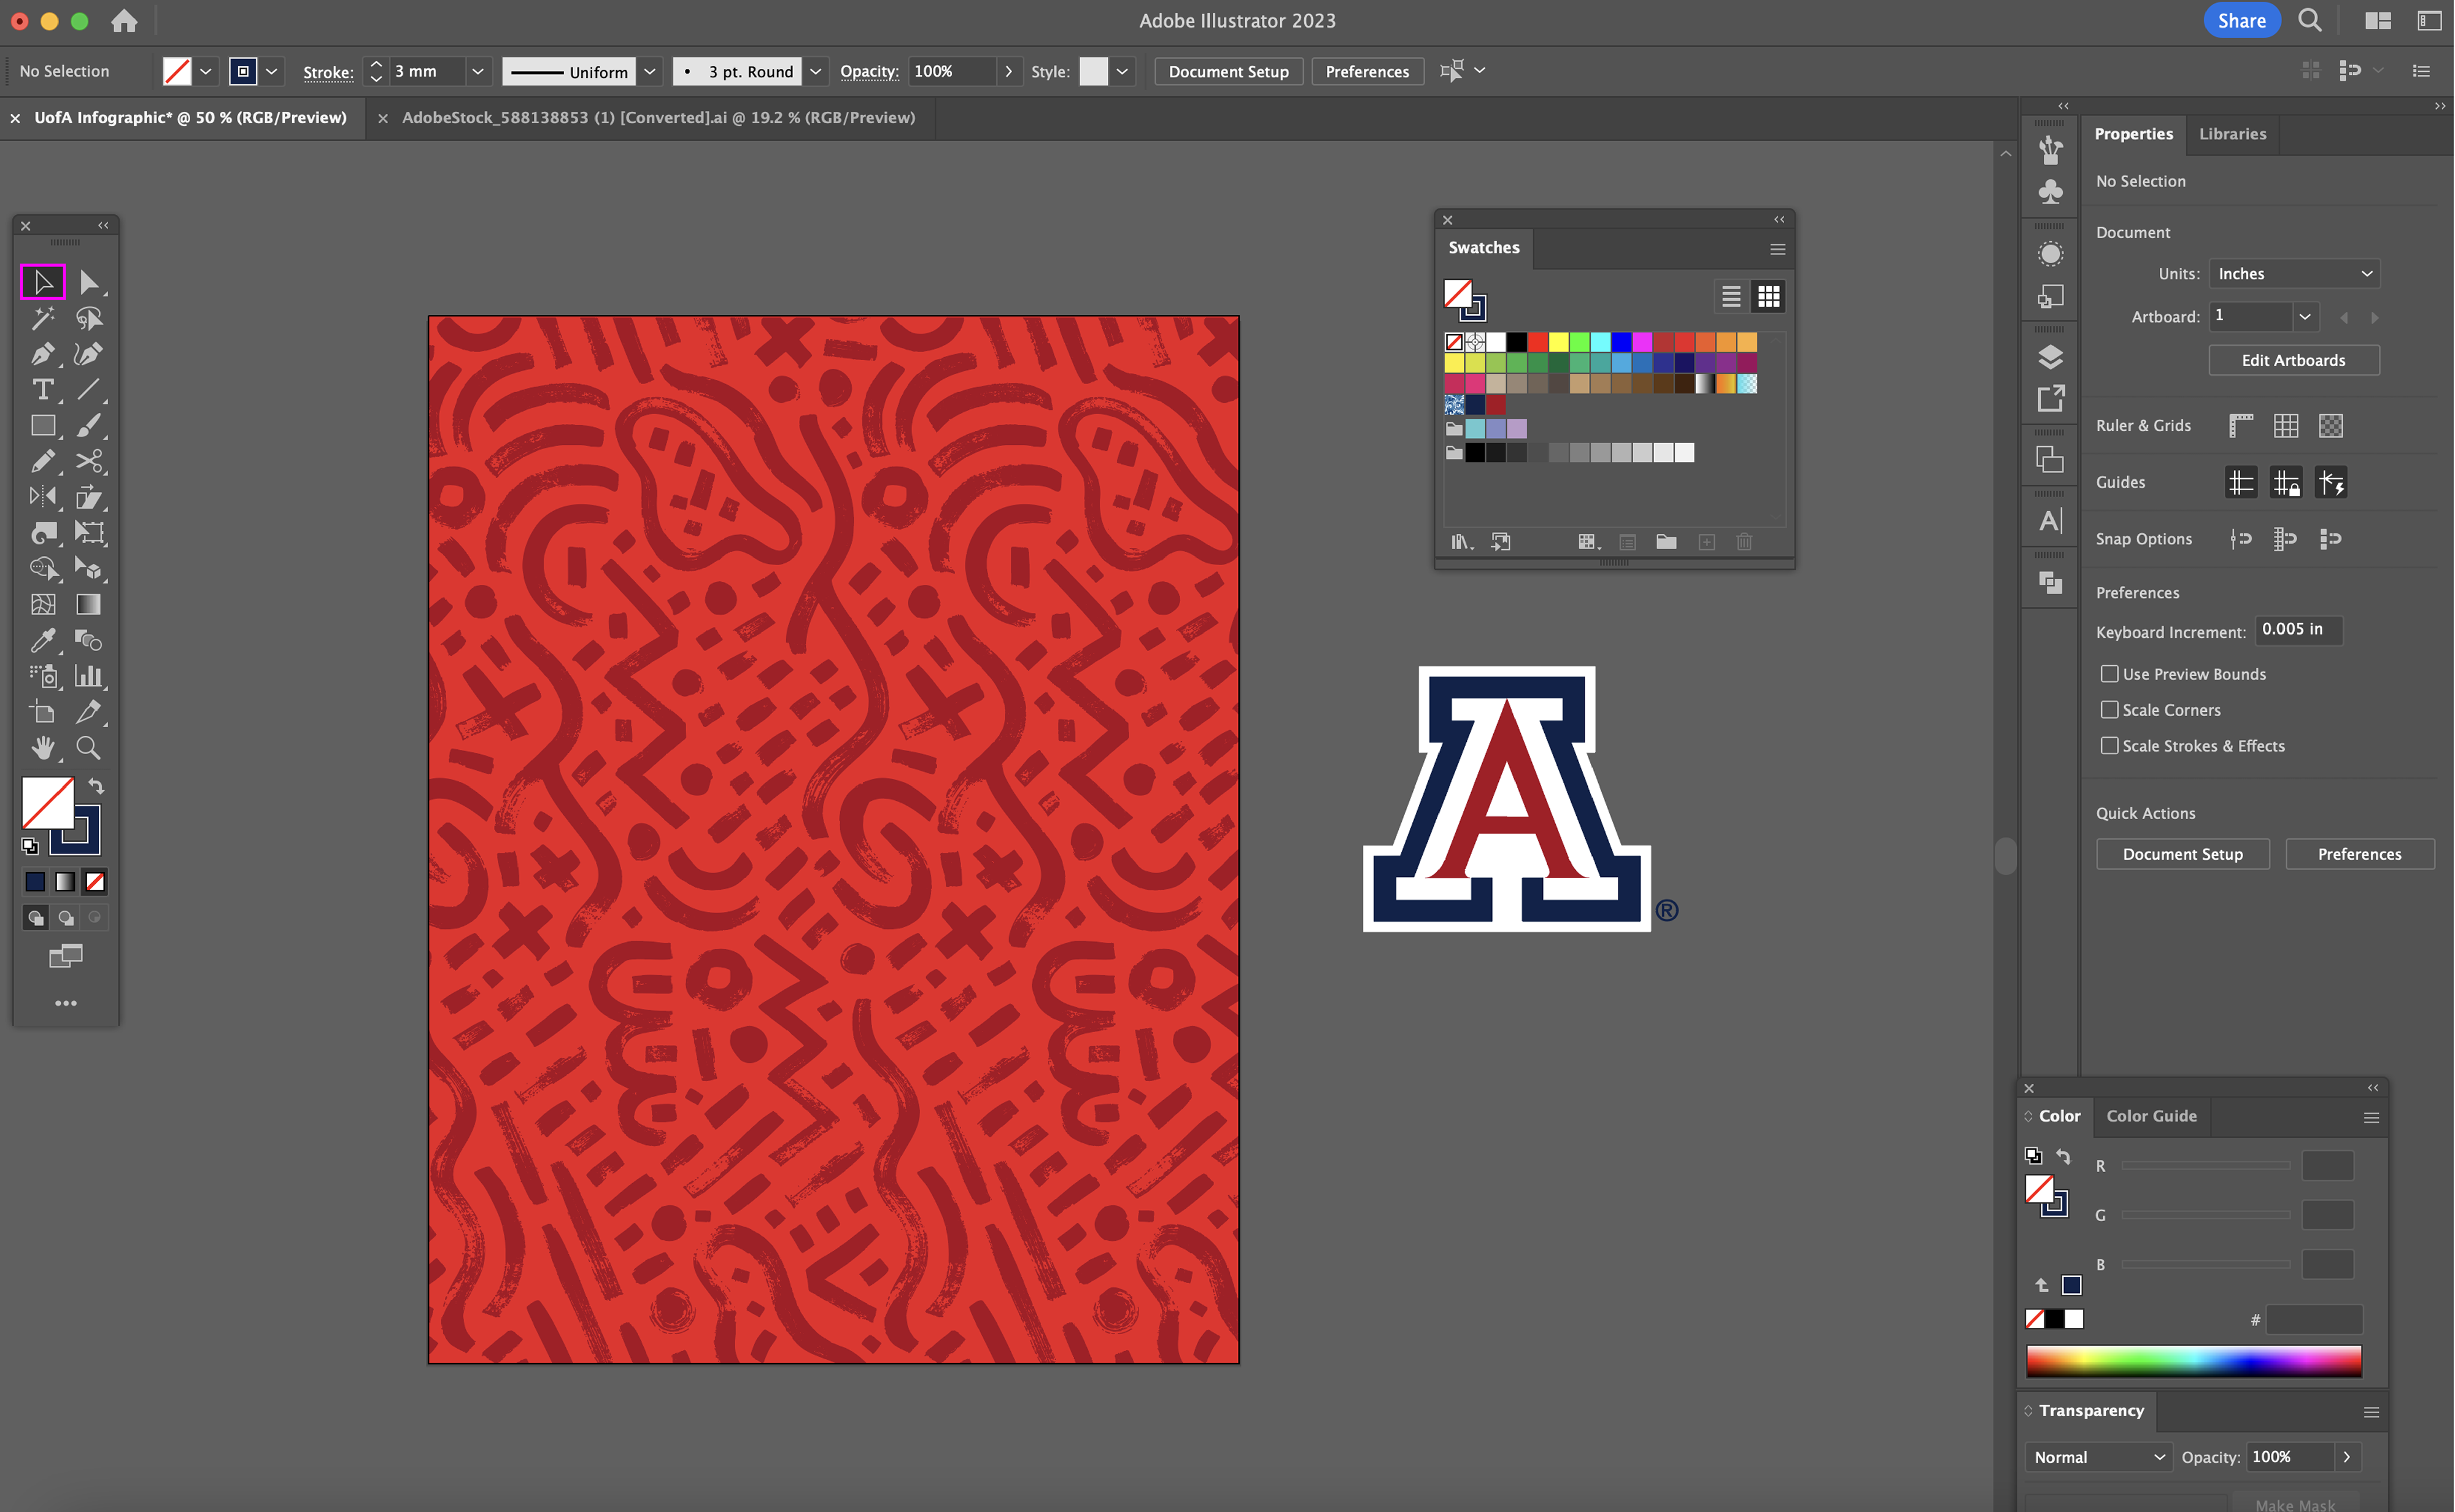The image size is (2455, 1512).
Task: Click the blue Share button
Action: [2241, 21]
